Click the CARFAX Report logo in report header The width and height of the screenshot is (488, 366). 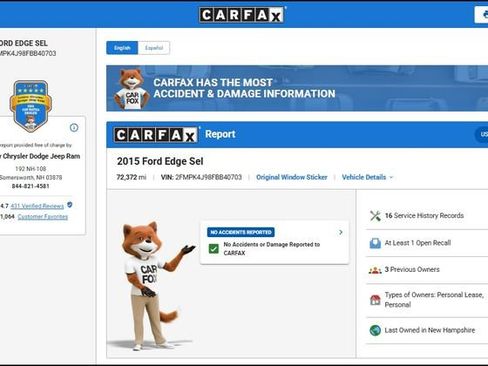click(156, 135)
